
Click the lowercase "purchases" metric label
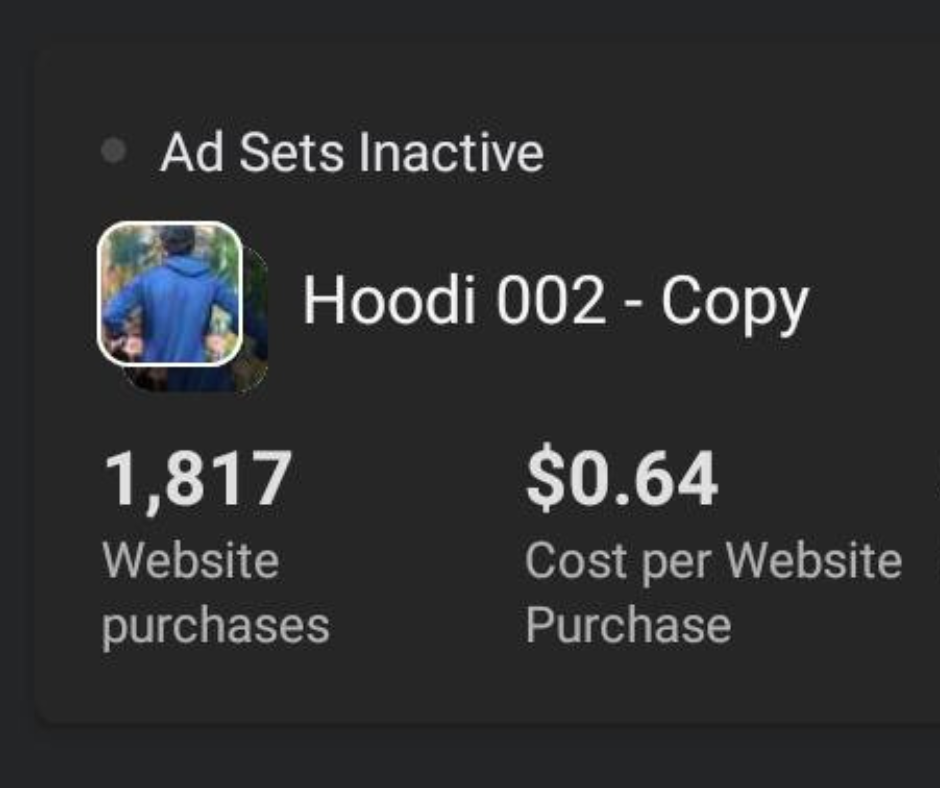pyautogui.click(x=216, y=627)
